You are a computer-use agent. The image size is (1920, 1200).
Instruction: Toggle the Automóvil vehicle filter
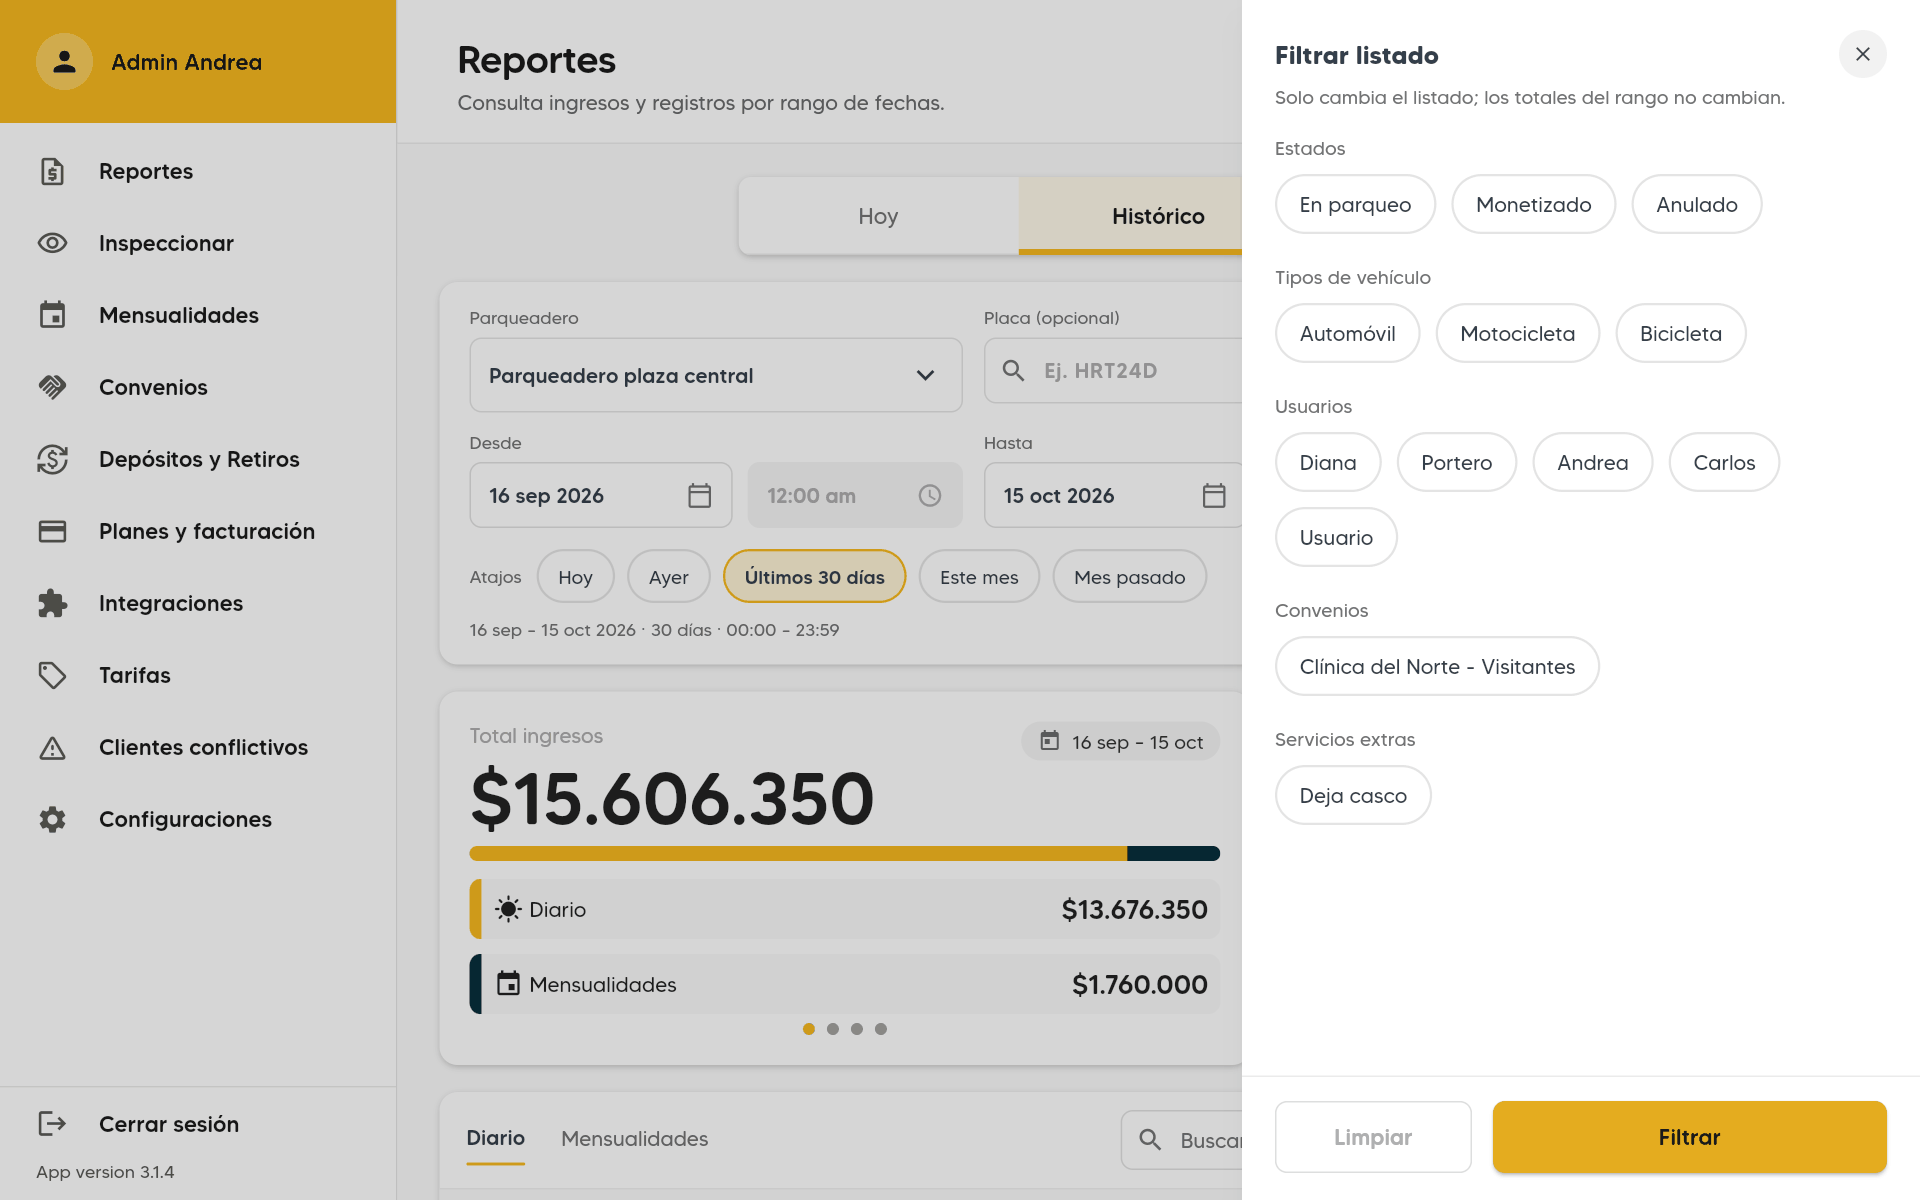(x=1347, y=333)
